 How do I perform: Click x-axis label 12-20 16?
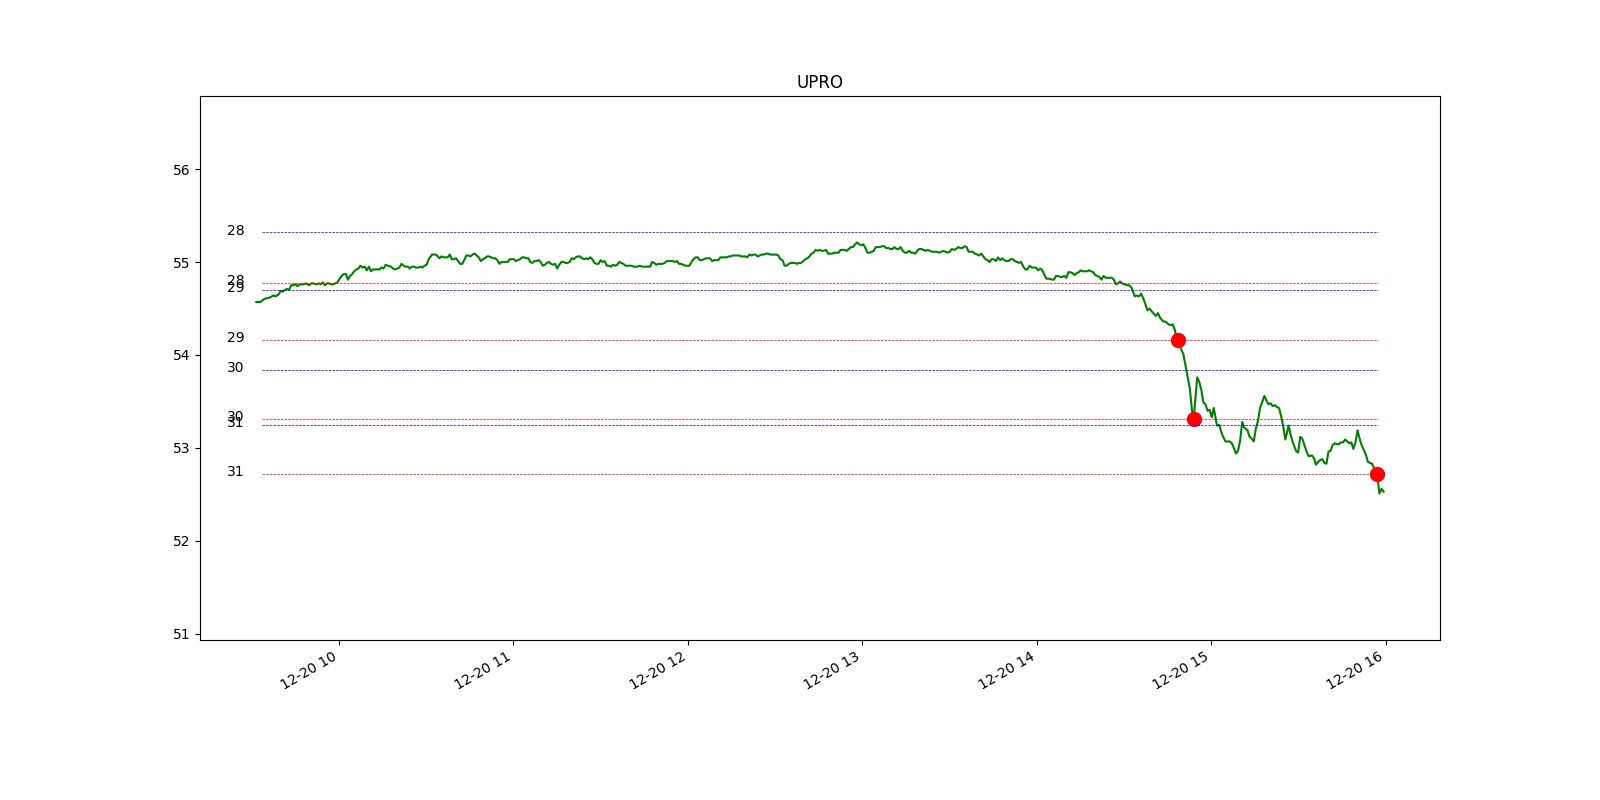[x=1356, y=670]
